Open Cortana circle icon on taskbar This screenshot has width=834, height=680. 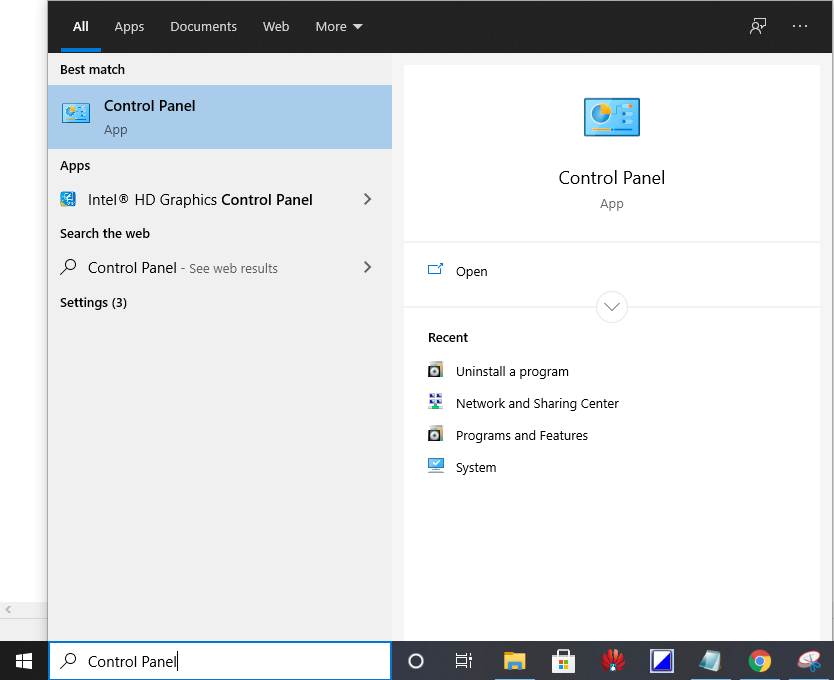[x=416, y=661]
